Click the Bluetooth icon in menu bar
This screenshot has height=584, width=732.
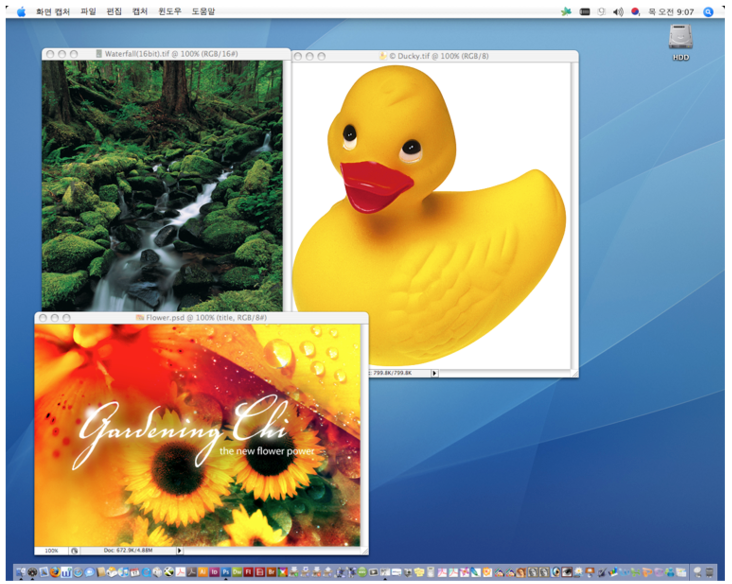601,11
